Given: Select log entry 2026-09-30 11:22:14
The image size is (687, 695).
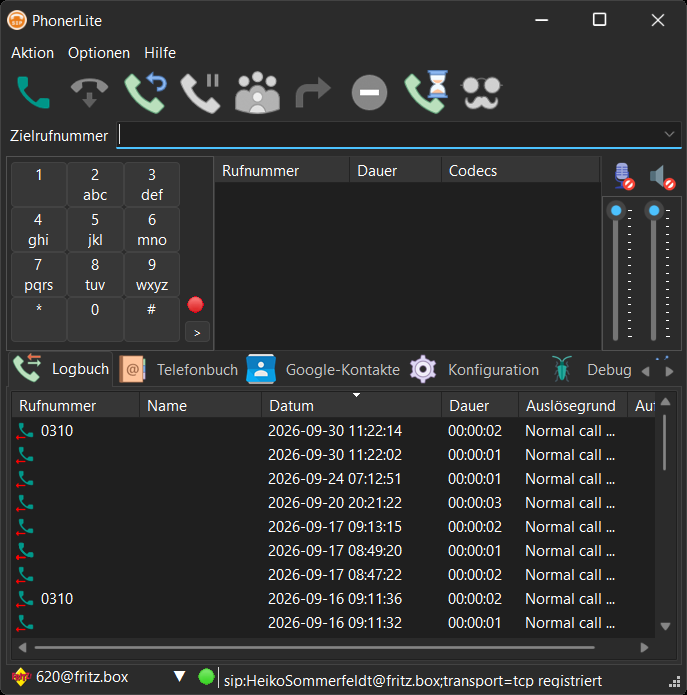Looking at the screenshot, I should tap(333, 431).
